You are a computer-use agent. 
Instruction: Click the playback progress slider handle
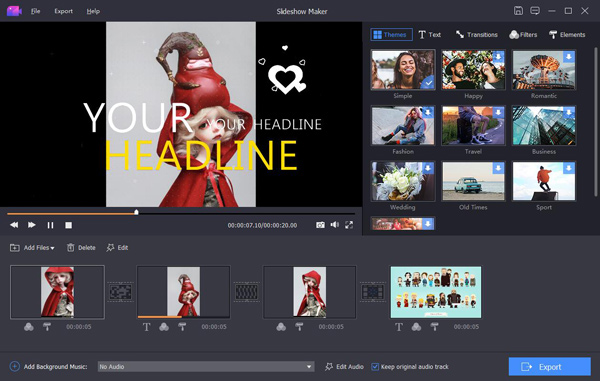(136, 212)
